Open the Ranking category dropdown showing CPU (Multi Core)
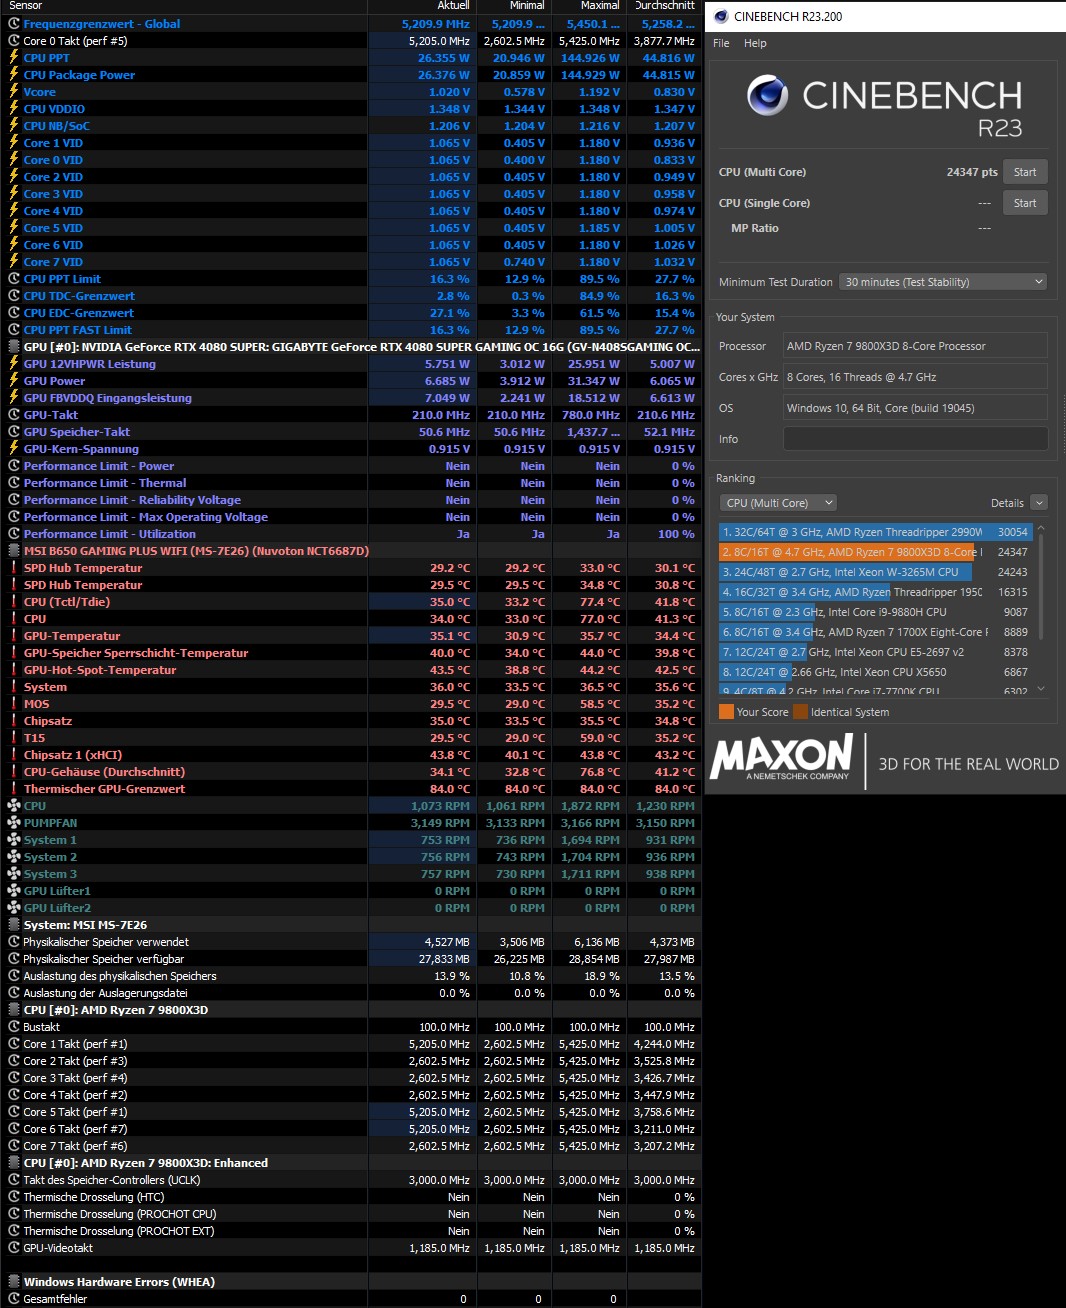The image size is (1066, 1308). click(x=778, y=502)
